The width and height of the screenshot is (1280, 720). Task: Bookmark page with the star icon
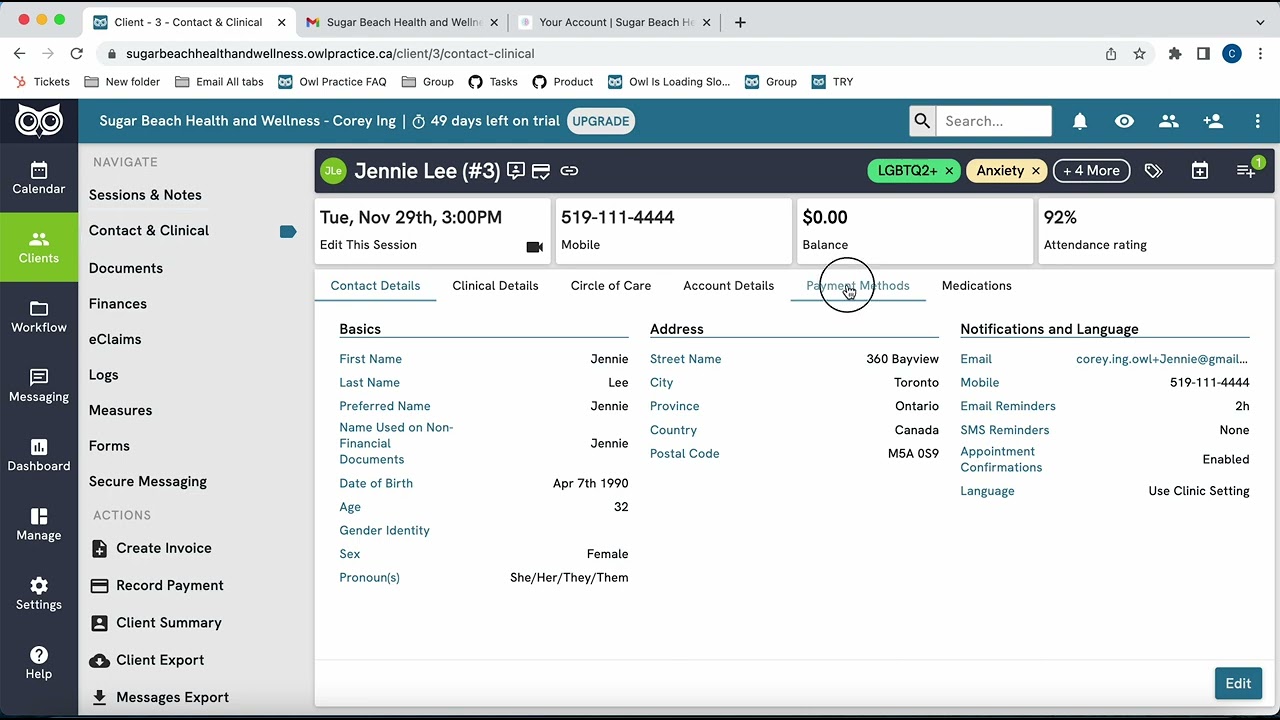pyautogui.click(x=1139, y=54)
